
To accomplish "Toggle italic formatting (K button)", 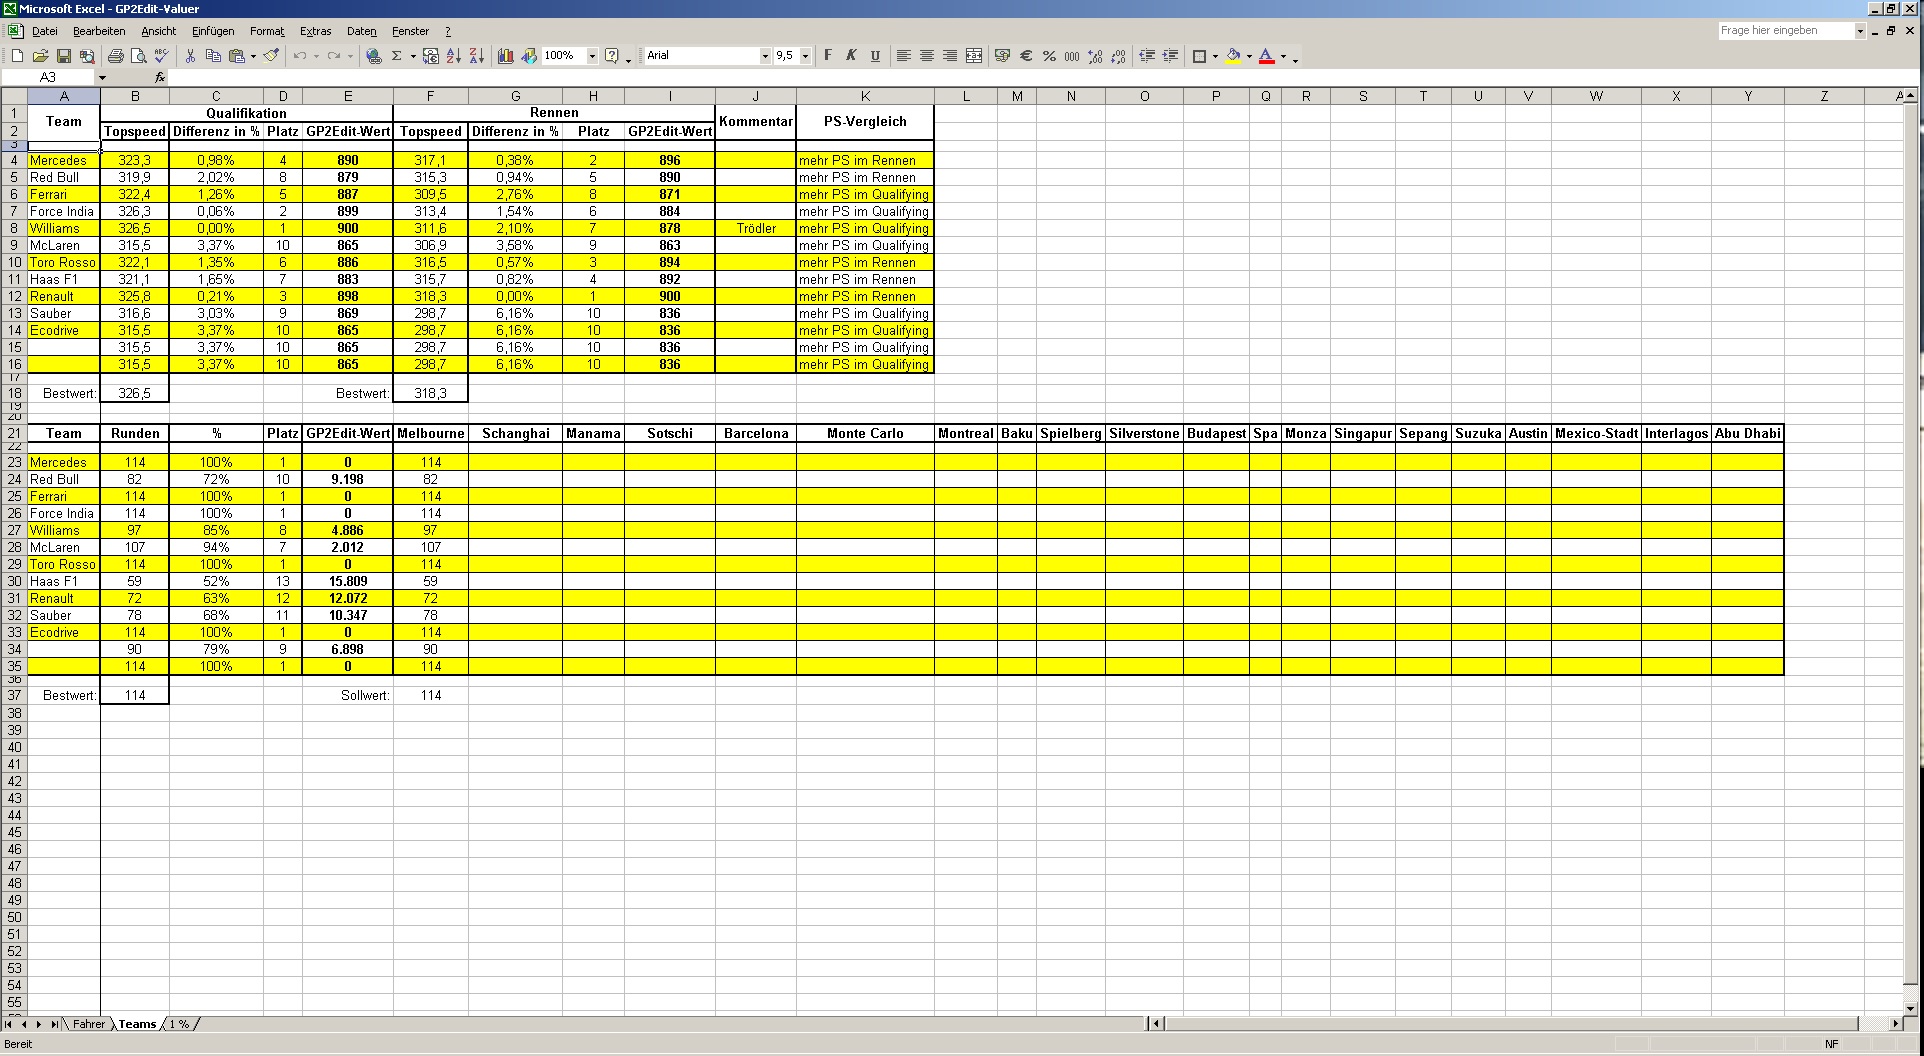I will pyautogui.click(x=851, y=56).
